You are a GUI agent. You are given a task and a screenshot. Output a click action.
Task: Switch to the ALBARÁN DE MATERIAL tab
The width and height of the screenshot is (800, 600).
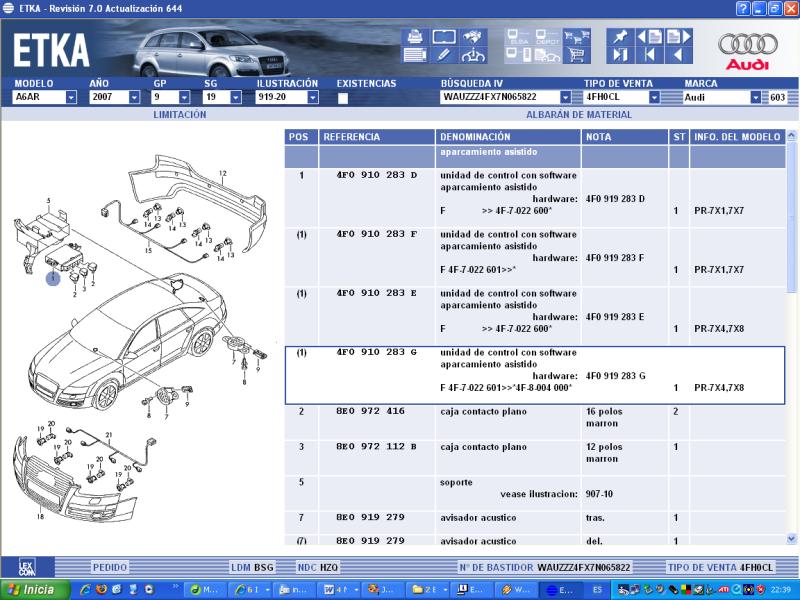pyautogui.click(x=579, y=115)
